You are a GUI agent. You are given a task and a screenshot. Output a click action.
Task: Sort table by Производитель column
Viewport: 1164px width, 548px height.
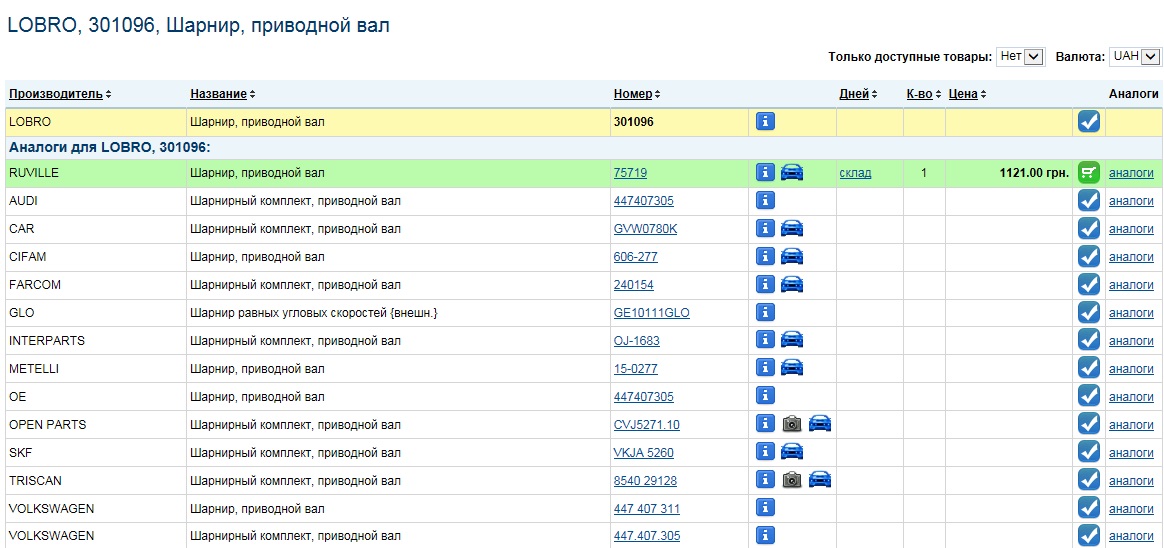[56, 94]
